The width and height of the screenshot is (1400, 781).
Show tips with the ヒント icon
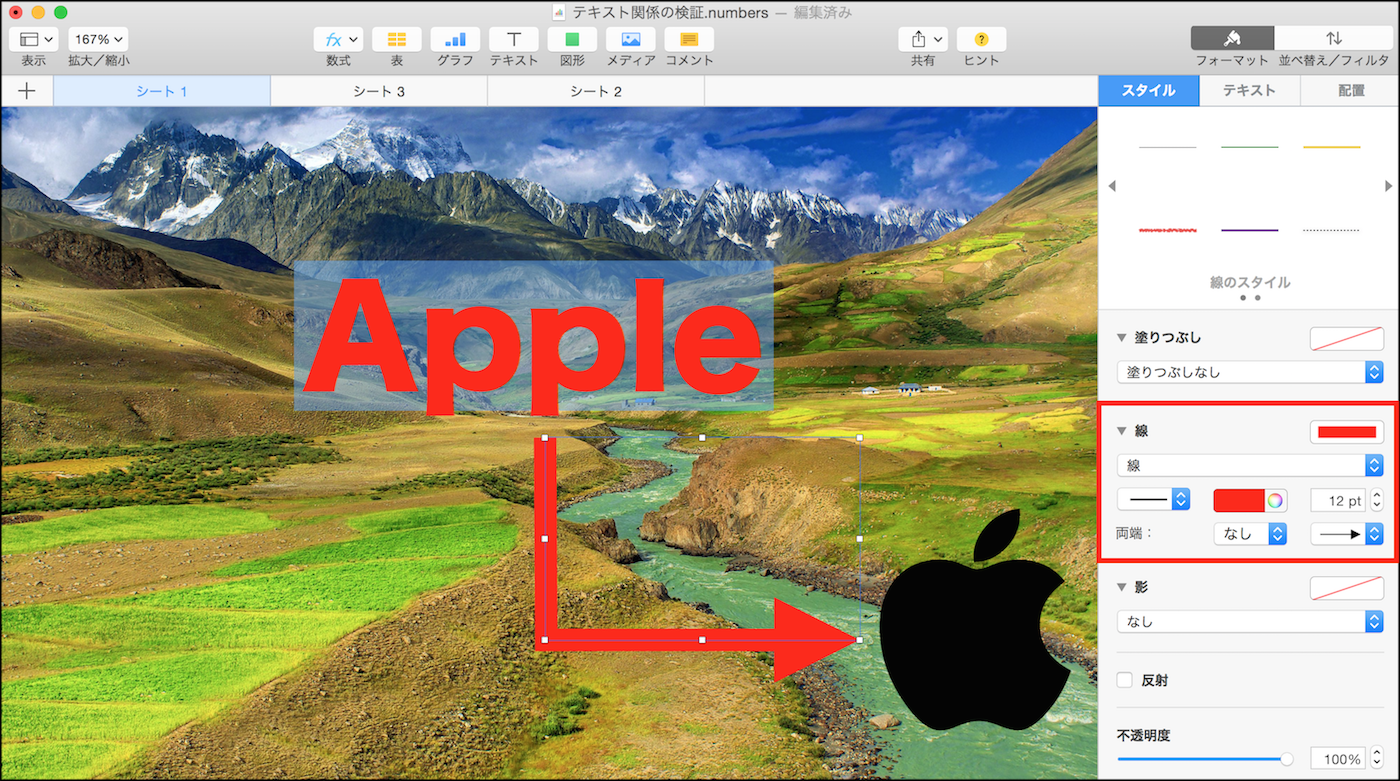(981, 39)
